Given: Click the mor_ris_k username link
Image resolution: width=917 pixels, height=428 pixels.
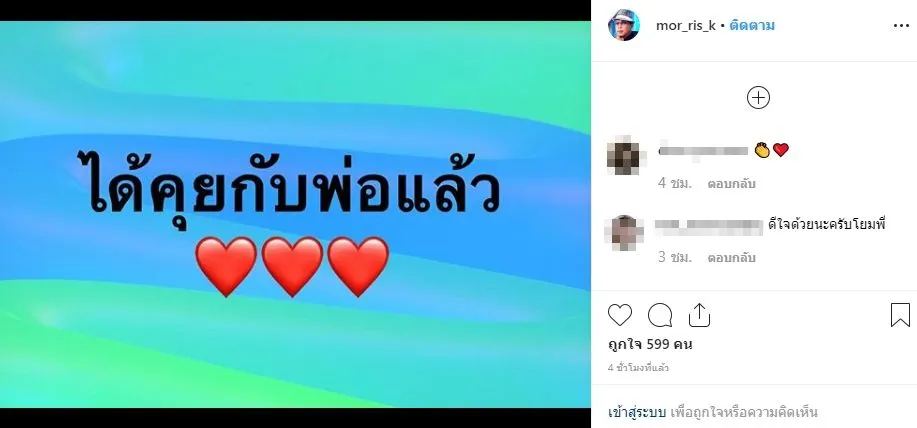Looking at the screenshot, I should (x=685, y=26).
